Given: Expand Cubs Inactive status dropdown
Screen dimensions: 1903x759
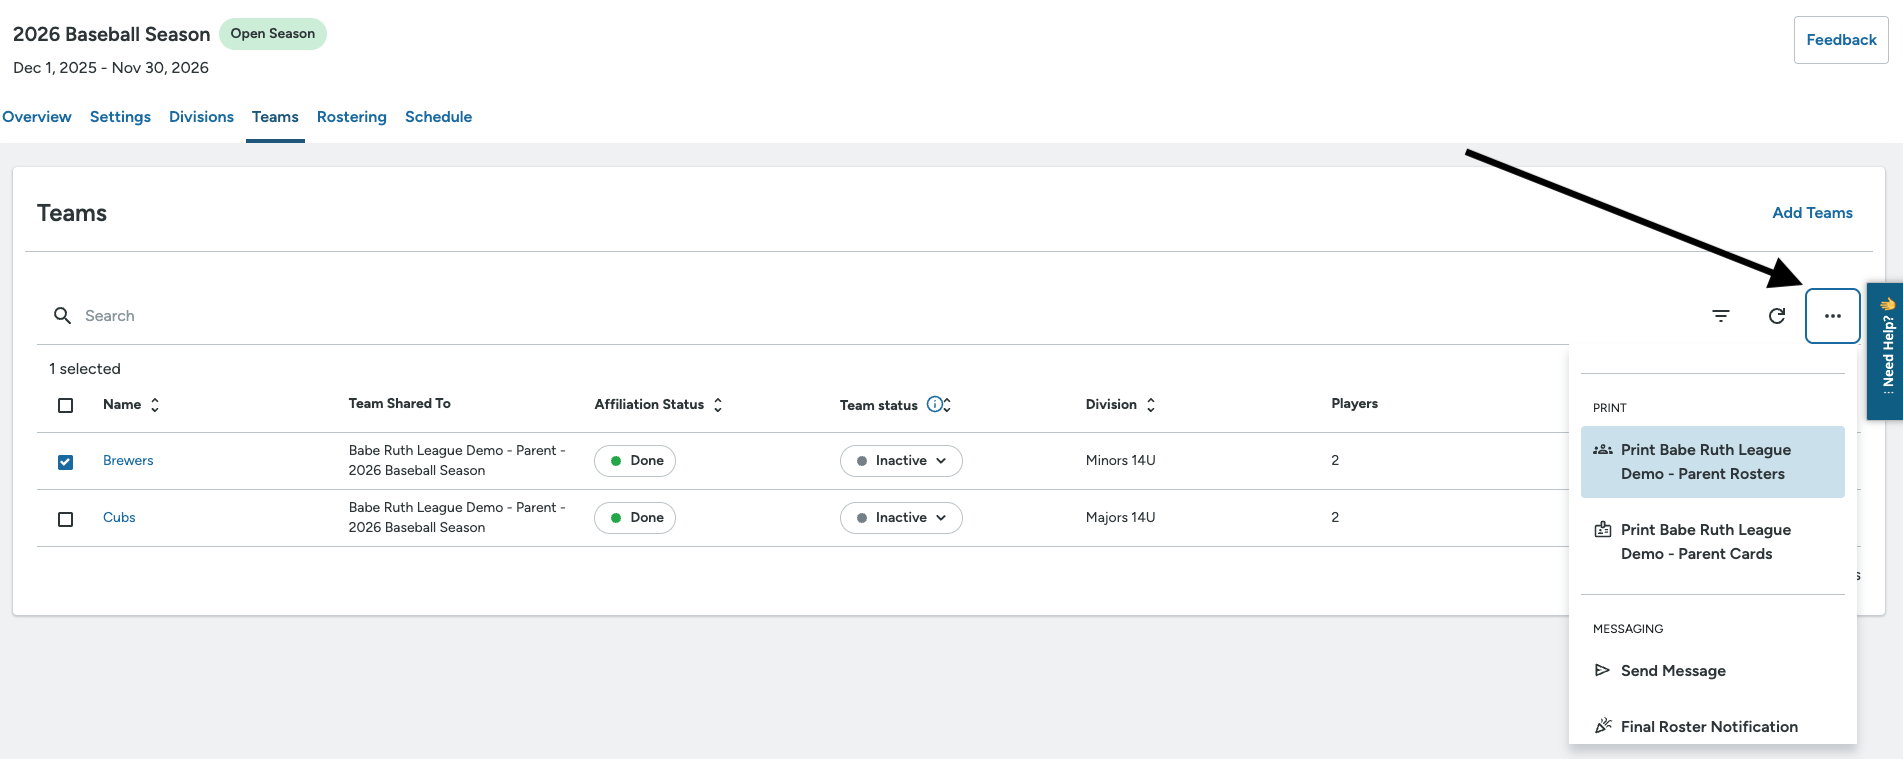Looking at the screenshot, I should (x=901, y=518).
